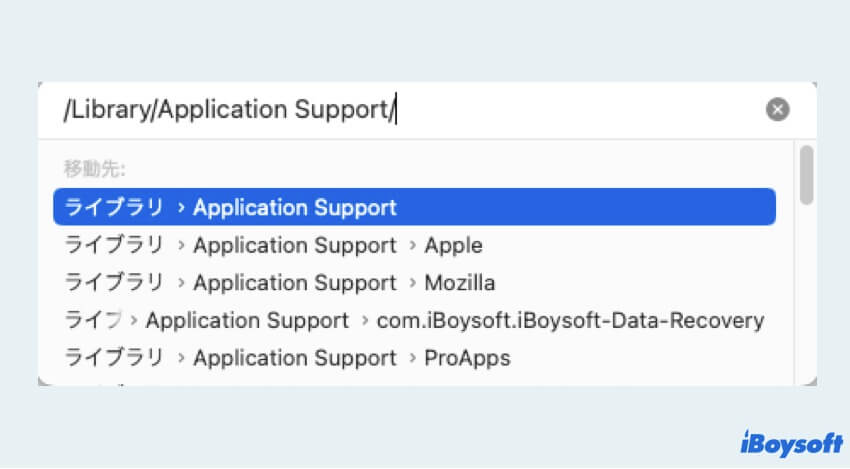The height and width of the screenshot is (469, 850).
Task: Click Application Support in the Mozilla row
Action: (295, 283)
